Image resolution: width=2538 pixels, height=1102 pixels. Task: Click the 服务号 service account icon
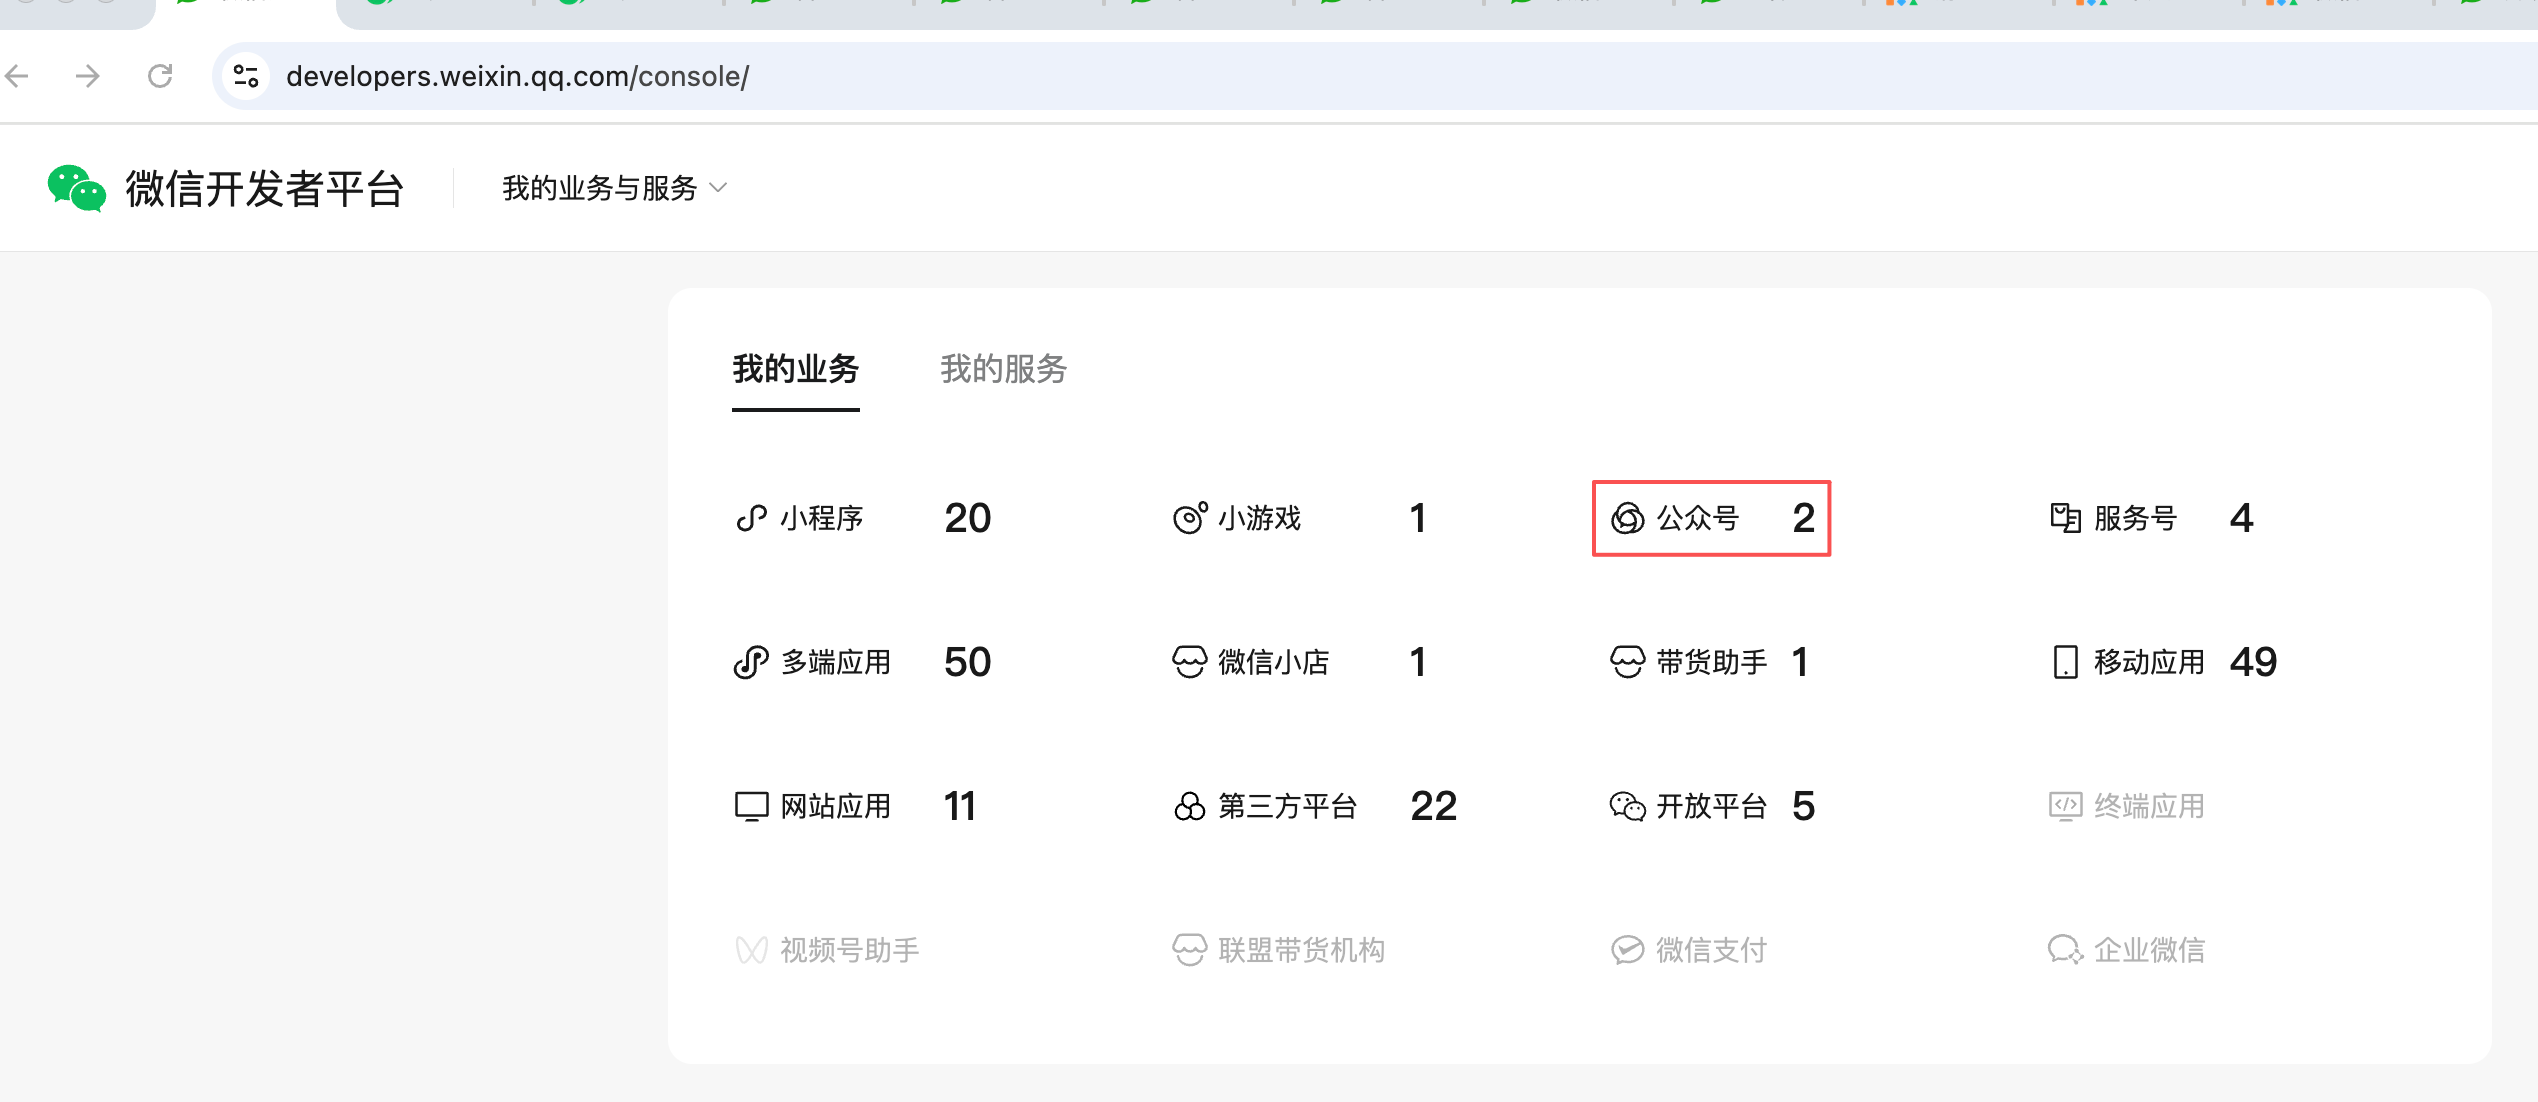pyautogui.click(x=2065, y=518)
